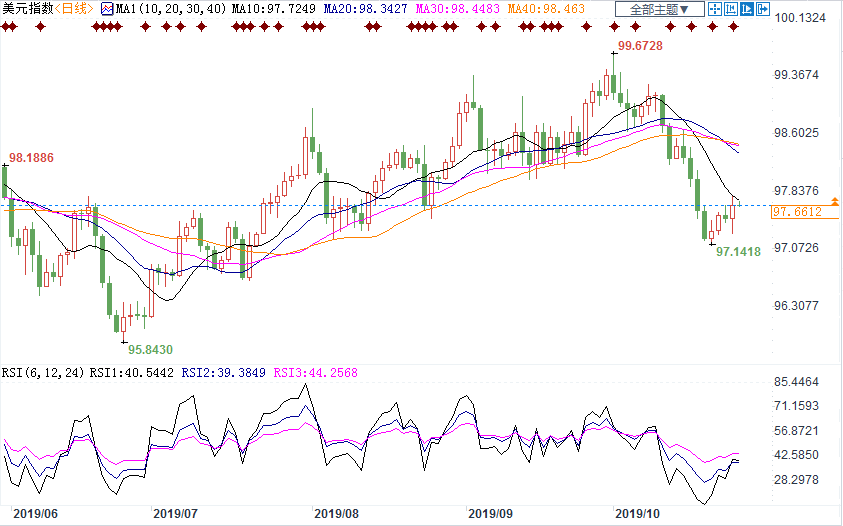
Task: Click the RSI(6,12,24) indicator label
Action: point(43,373)
